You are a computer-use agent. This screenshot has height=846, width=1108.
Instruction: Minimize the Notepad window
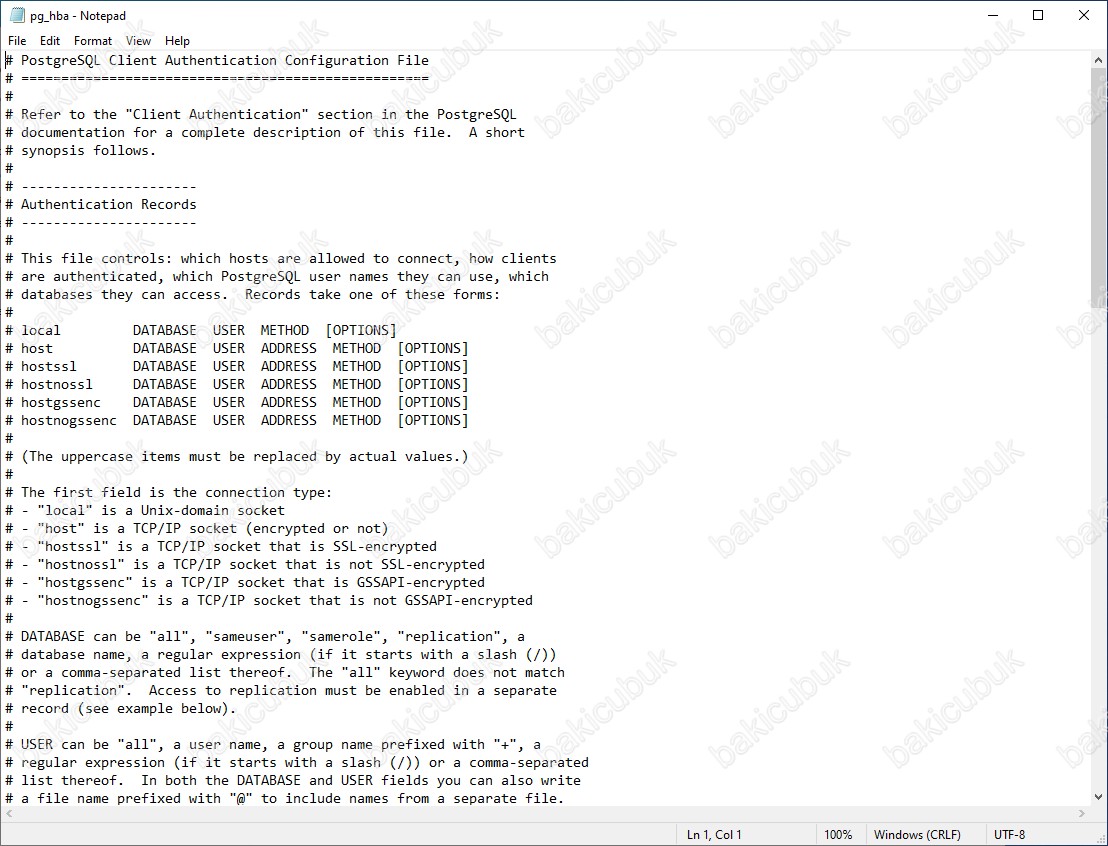coord(993,16)
